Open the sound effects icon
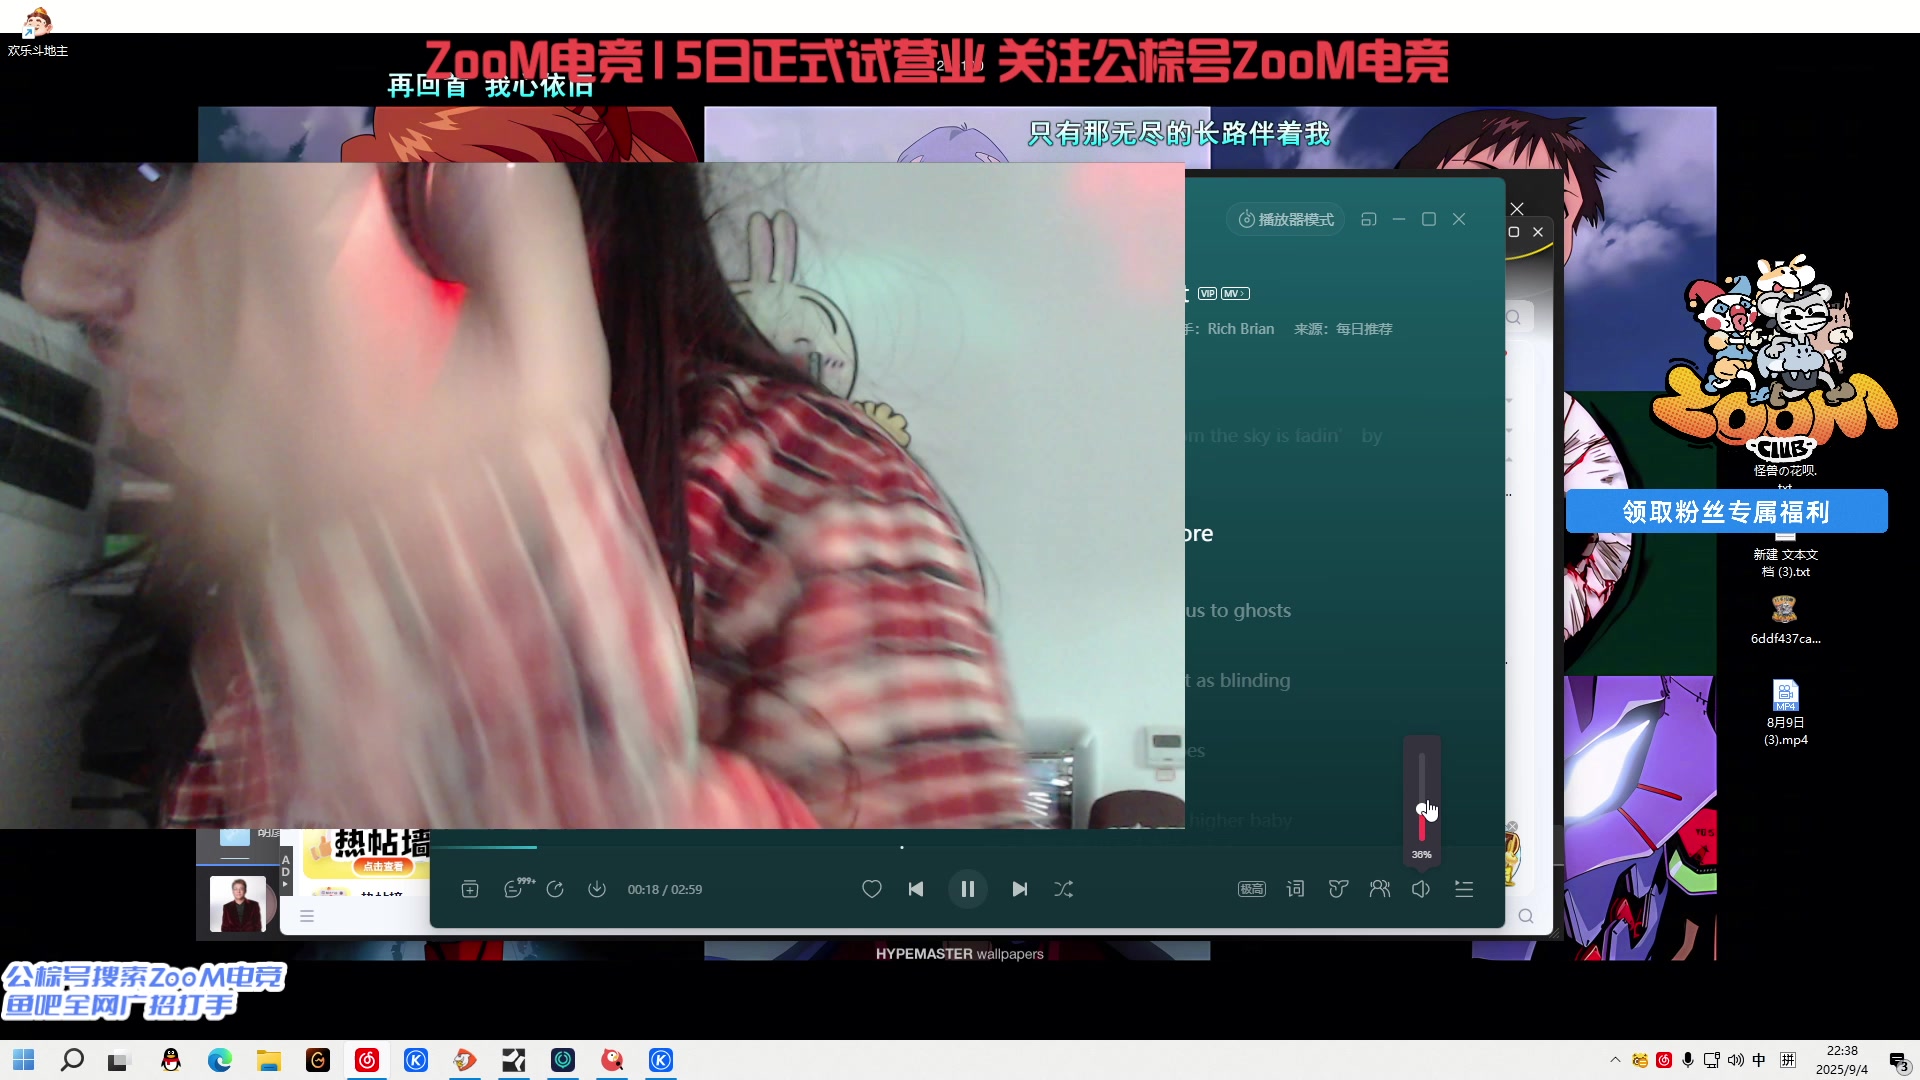The image size is (1920, 1080). [x=1338, y=889]
